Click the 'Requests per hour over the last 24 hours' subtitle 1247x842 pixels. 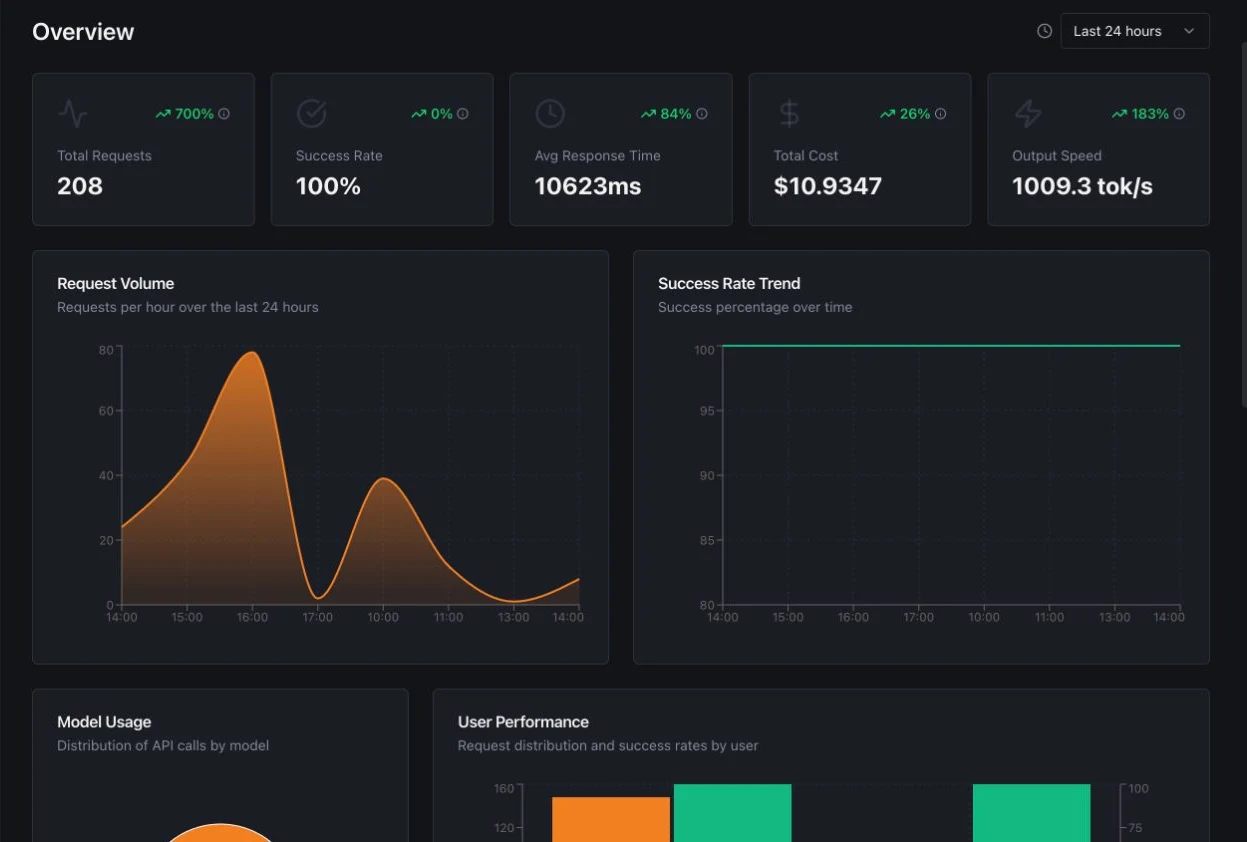click(188, 307)
